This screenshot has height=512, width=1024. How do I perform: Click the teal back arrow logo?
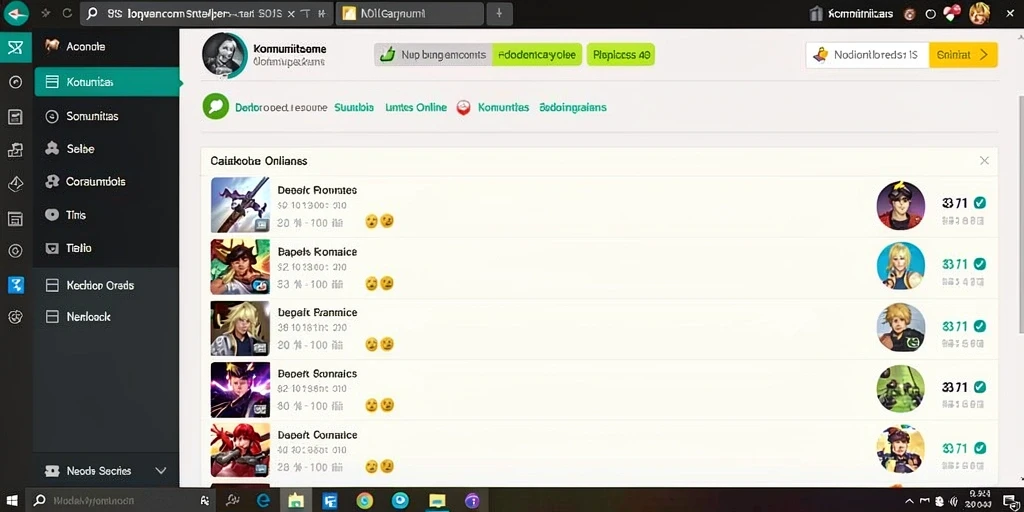click(x=16, y=13)
